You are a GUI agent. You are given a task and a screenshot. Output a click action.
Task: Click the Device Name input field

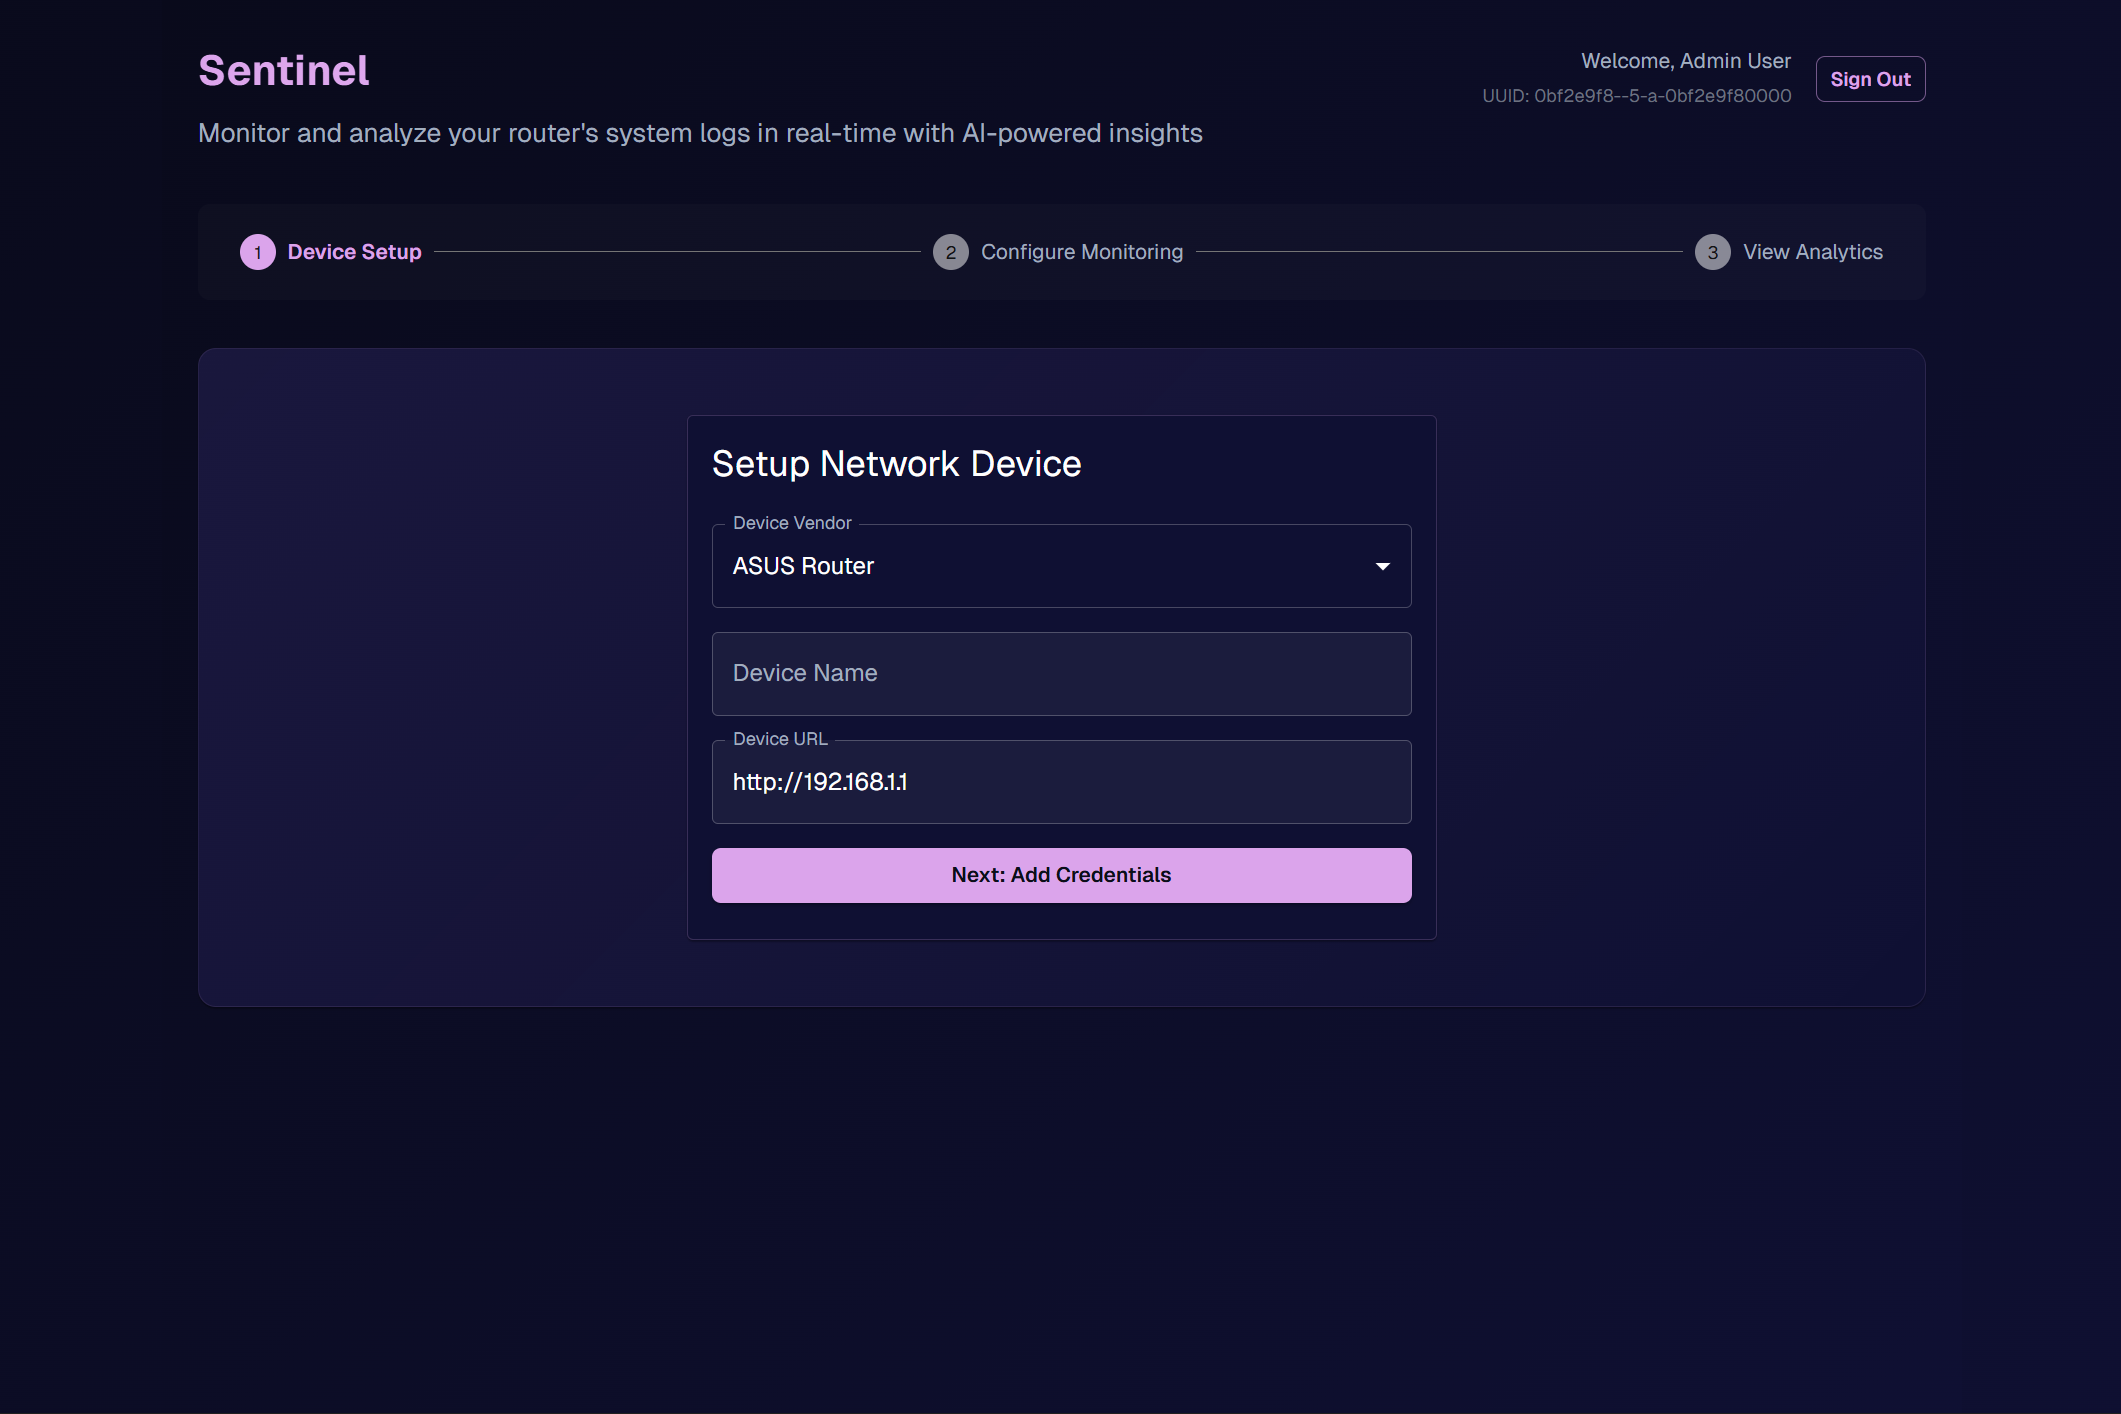[1061, 674]
